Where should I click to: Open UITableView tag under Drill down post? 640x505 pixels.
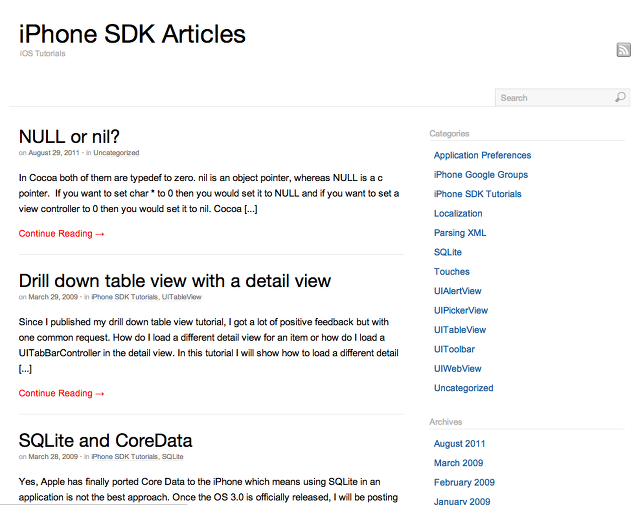click(x=182, y=297)
